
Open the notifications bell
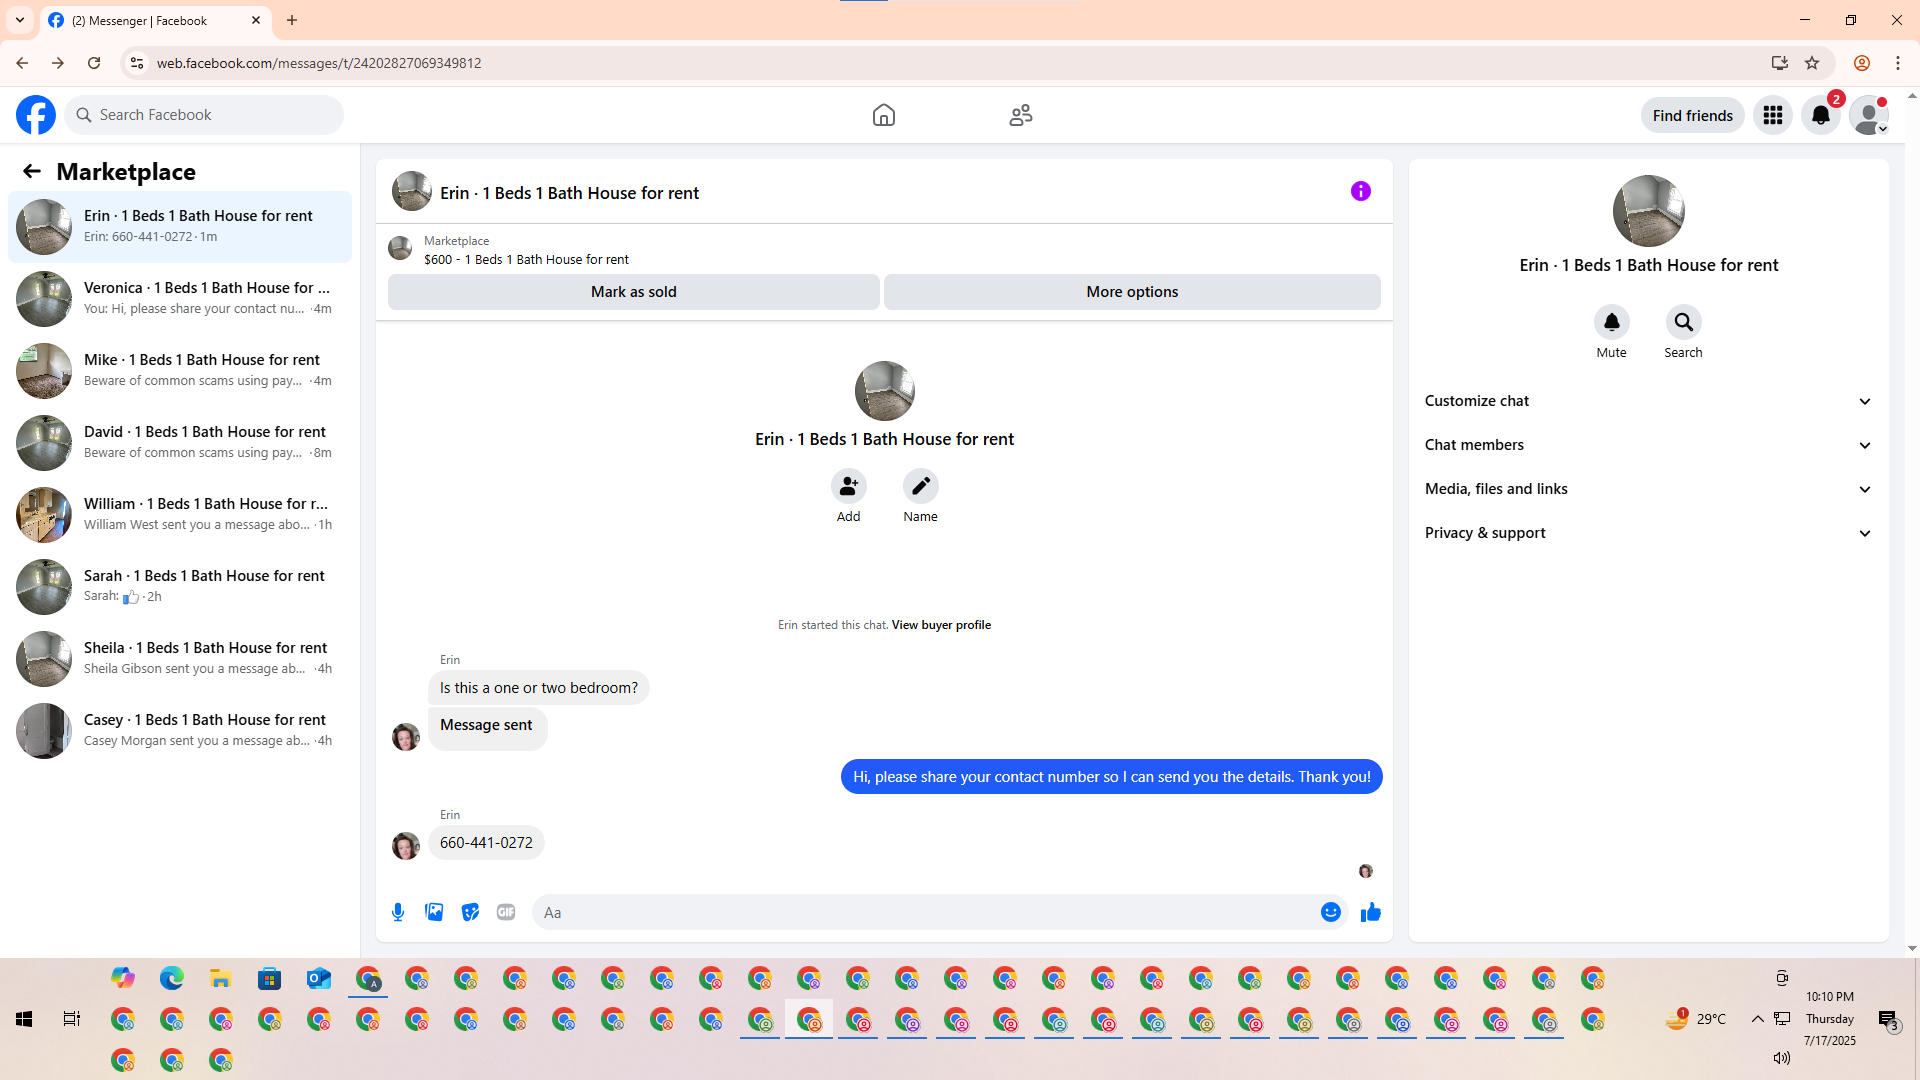[x=1821, y=115]
